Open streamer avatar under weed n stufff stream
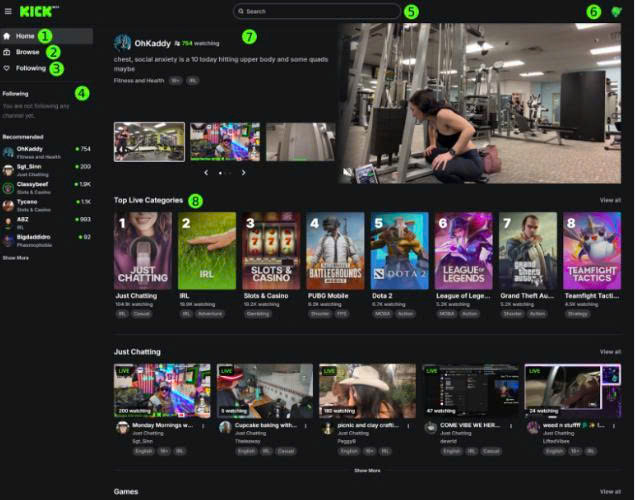 (533, 428)
